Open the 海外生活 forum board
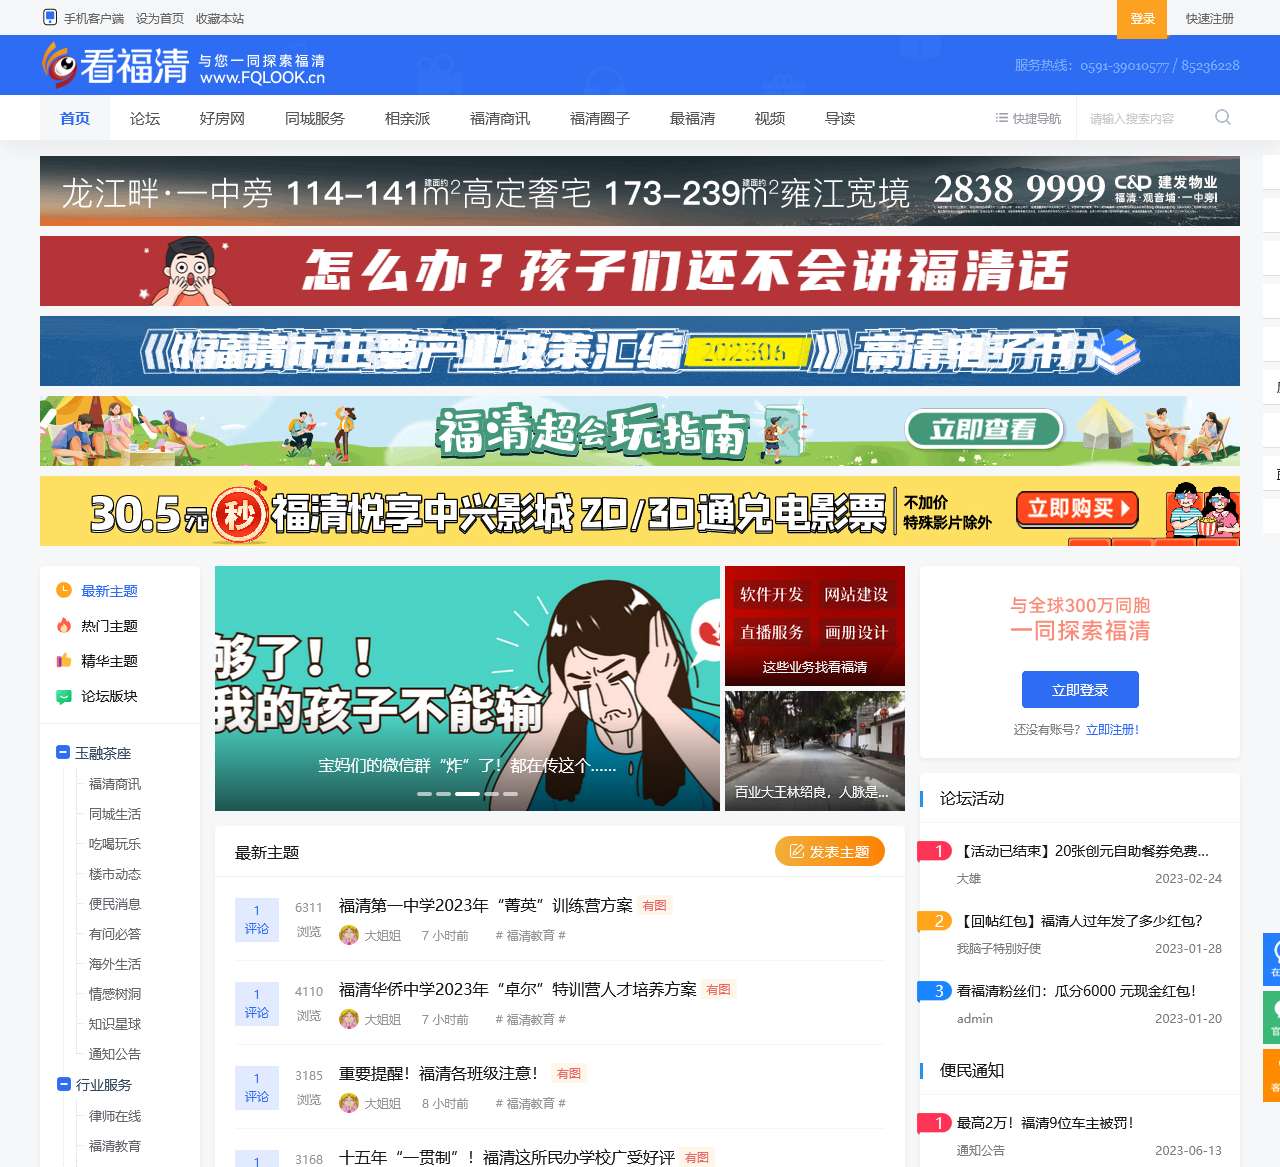The width and height of the screenshot is (1280, 1167). pos(115,964)
